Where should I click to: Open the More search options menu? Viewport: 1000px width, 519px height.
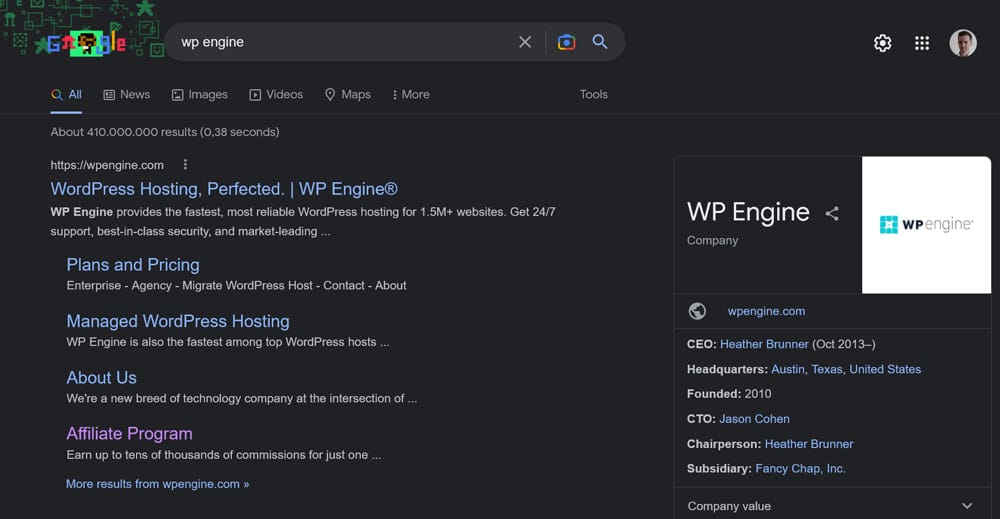(x=411, y=94)
